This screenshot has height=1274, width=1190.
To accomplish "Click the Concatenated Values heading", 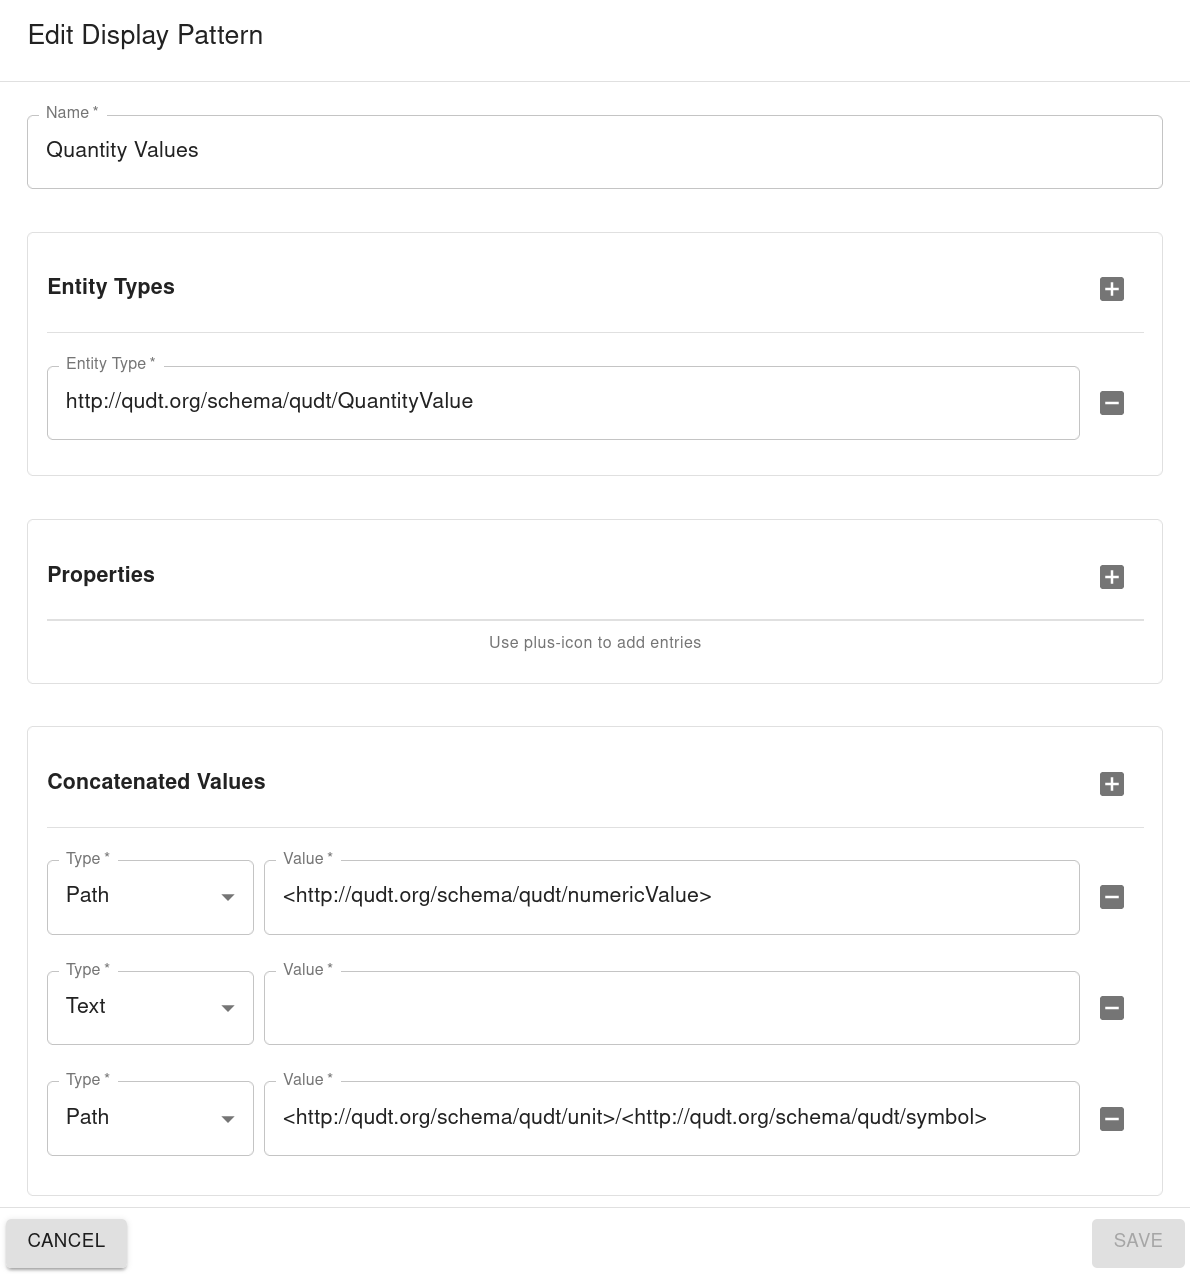I will point(156,782).
